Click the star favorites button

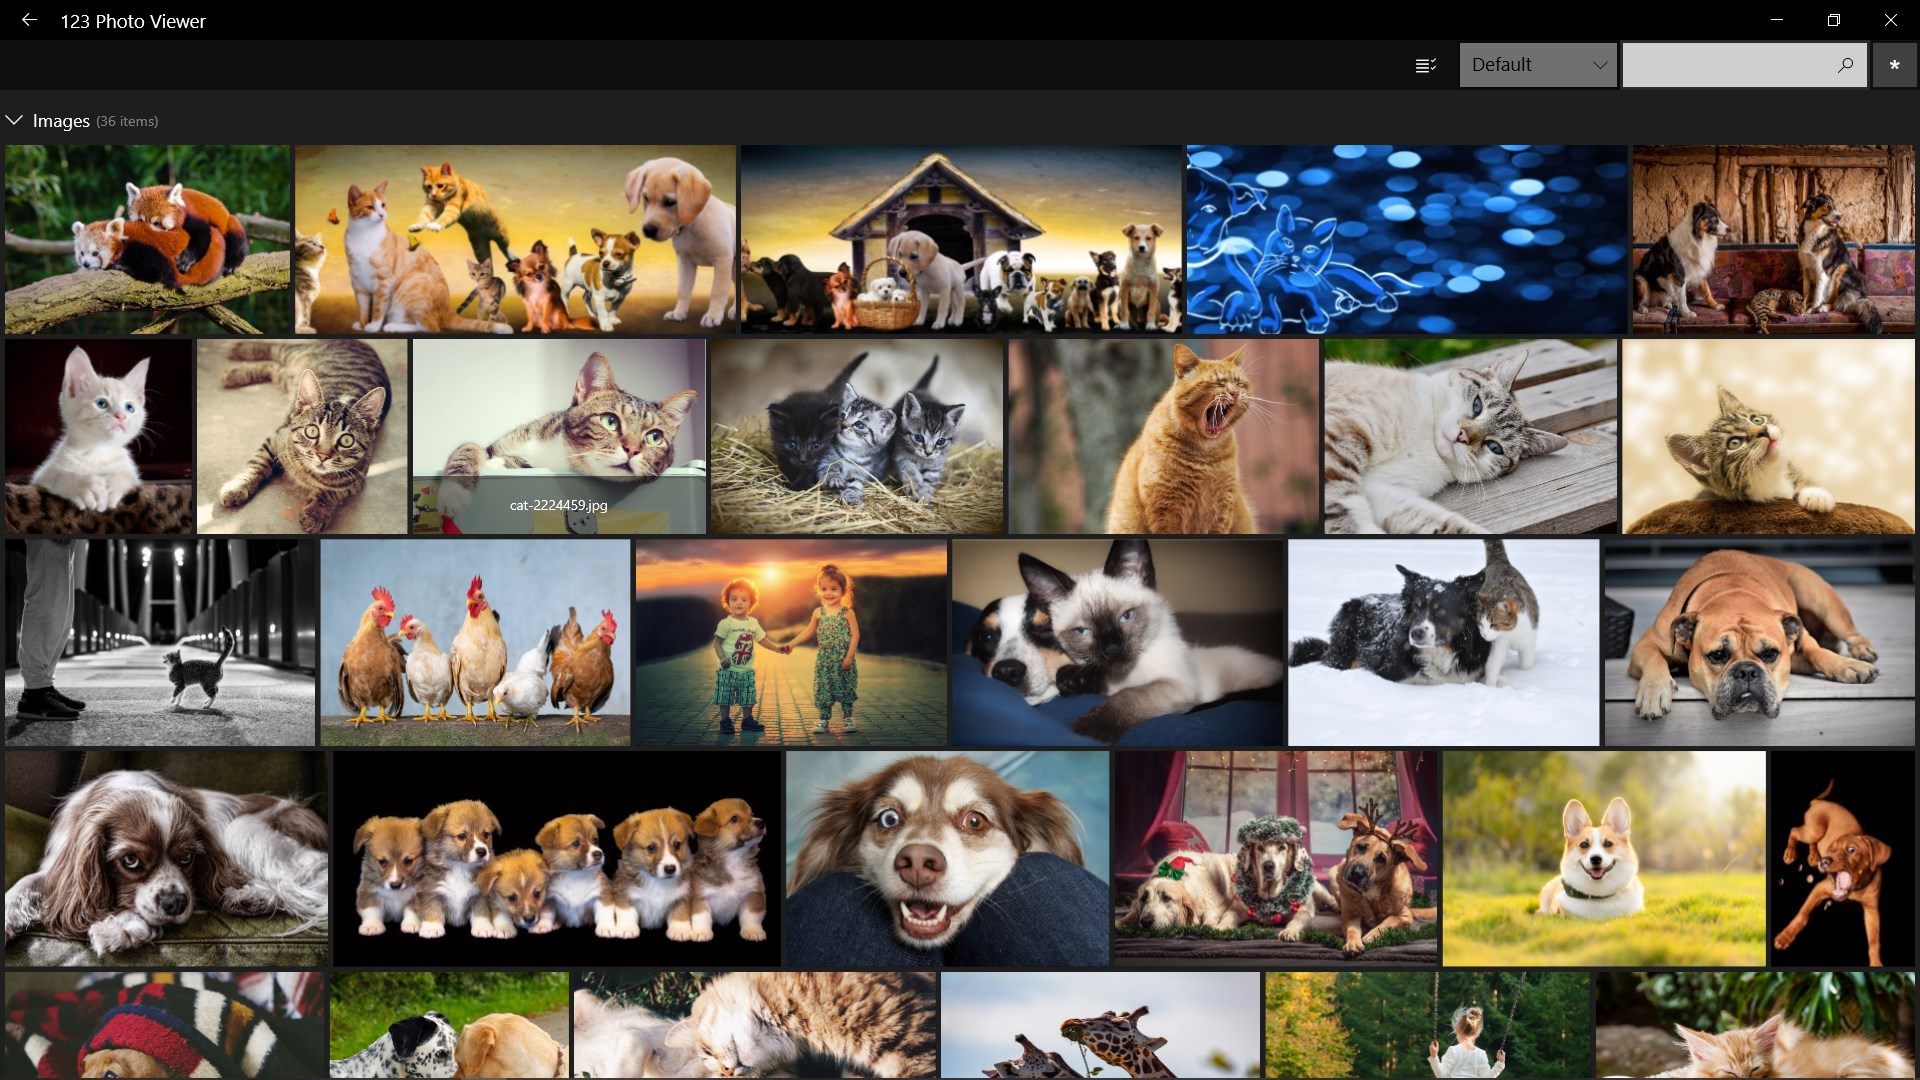click(x=1894, y=65)
